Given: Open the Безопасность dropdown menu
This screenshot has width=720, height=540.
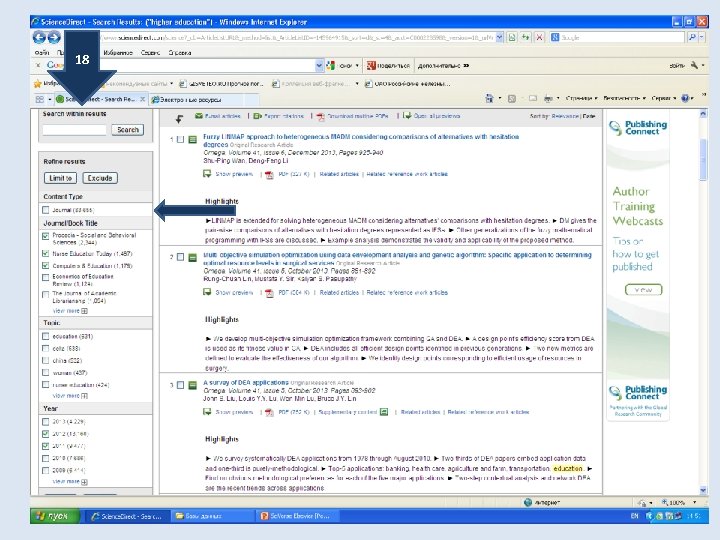Looking at the screenshot, I should coord(624,98).
